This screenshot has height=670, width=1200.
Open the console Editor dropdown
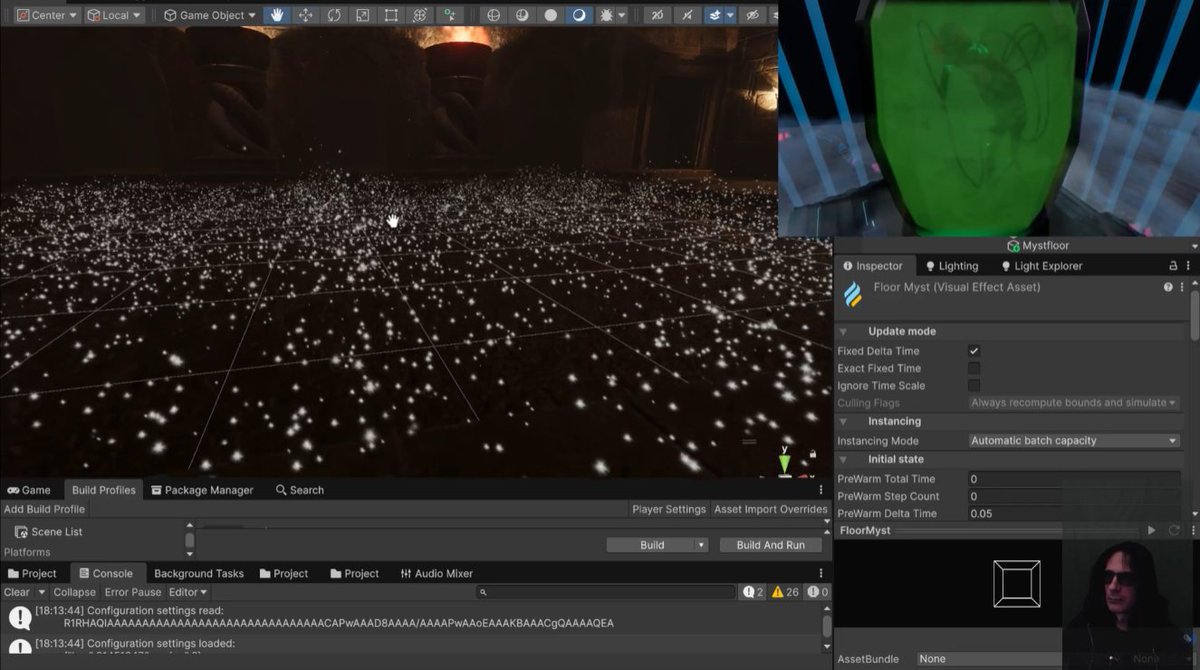[x=188, y=592]
